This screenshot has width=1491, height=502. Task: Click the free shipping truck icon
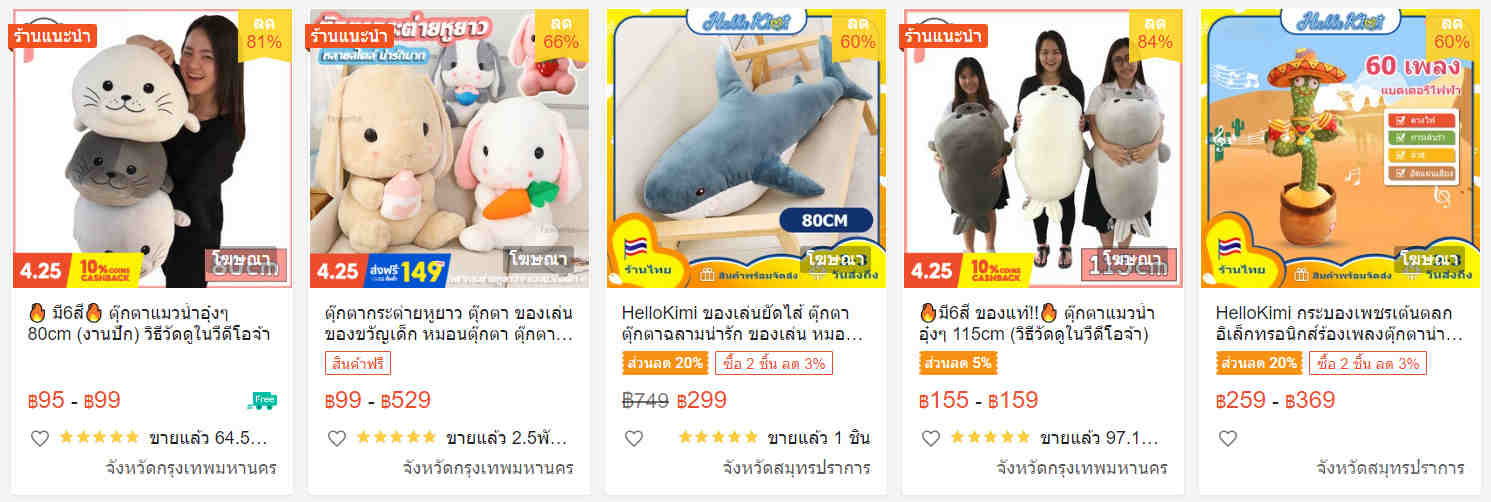pos(262,400)
